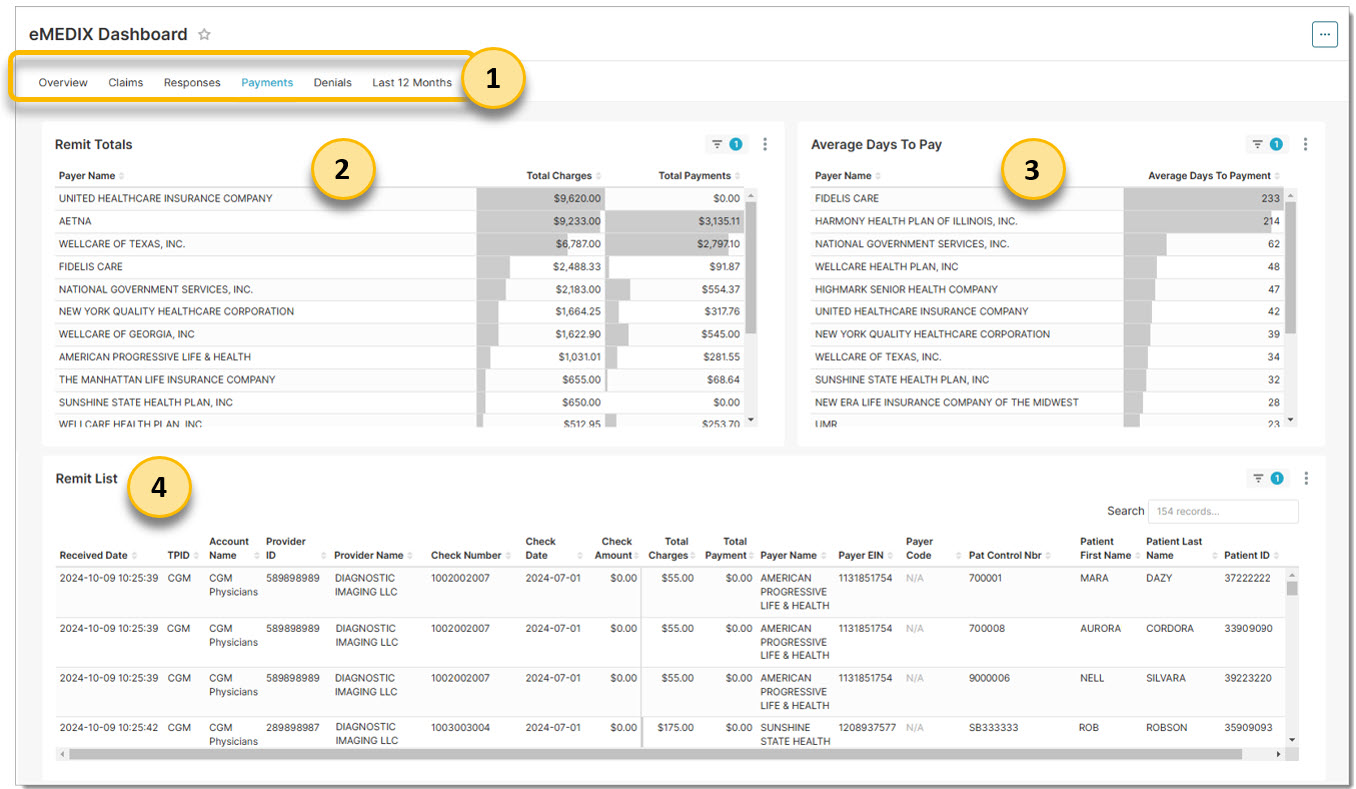1356x789 pixels.
Task: Sort Remit List by Received Date
Action: [97, 556]
